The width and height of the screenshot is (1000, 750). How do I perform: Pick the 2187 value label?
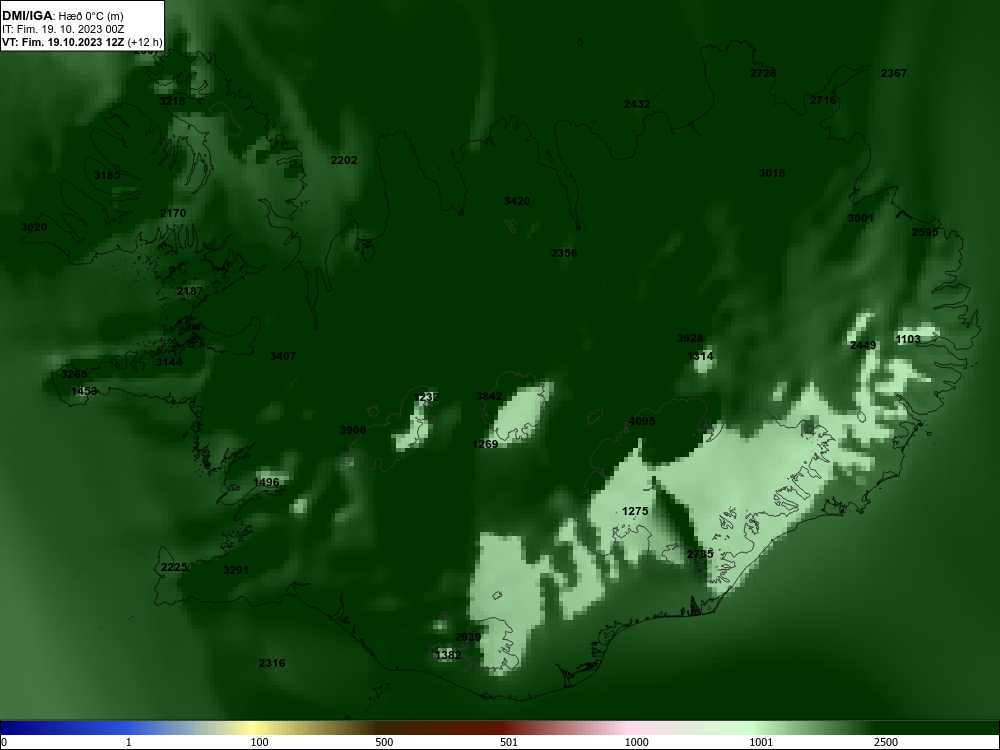tap(190, 291)
